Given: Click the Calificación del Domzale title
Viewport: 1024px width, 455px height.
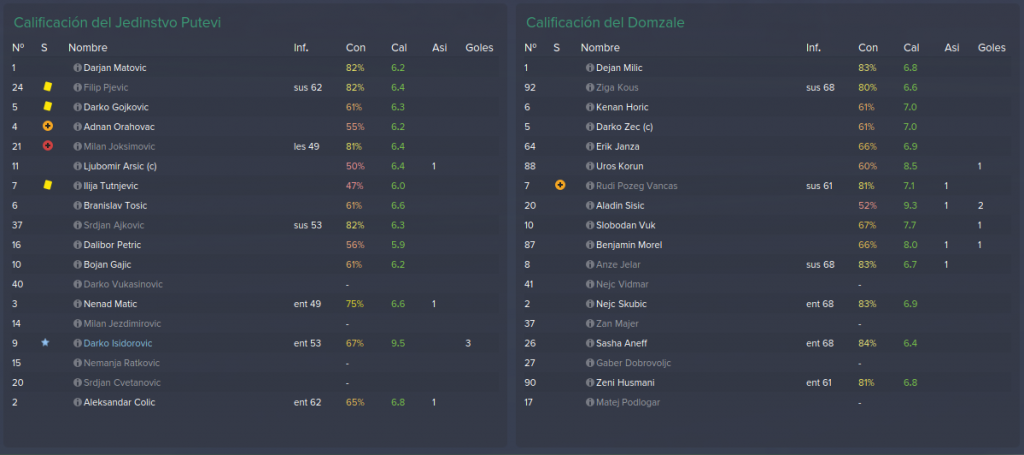Looking at the screenshot, I should [605, 23].
